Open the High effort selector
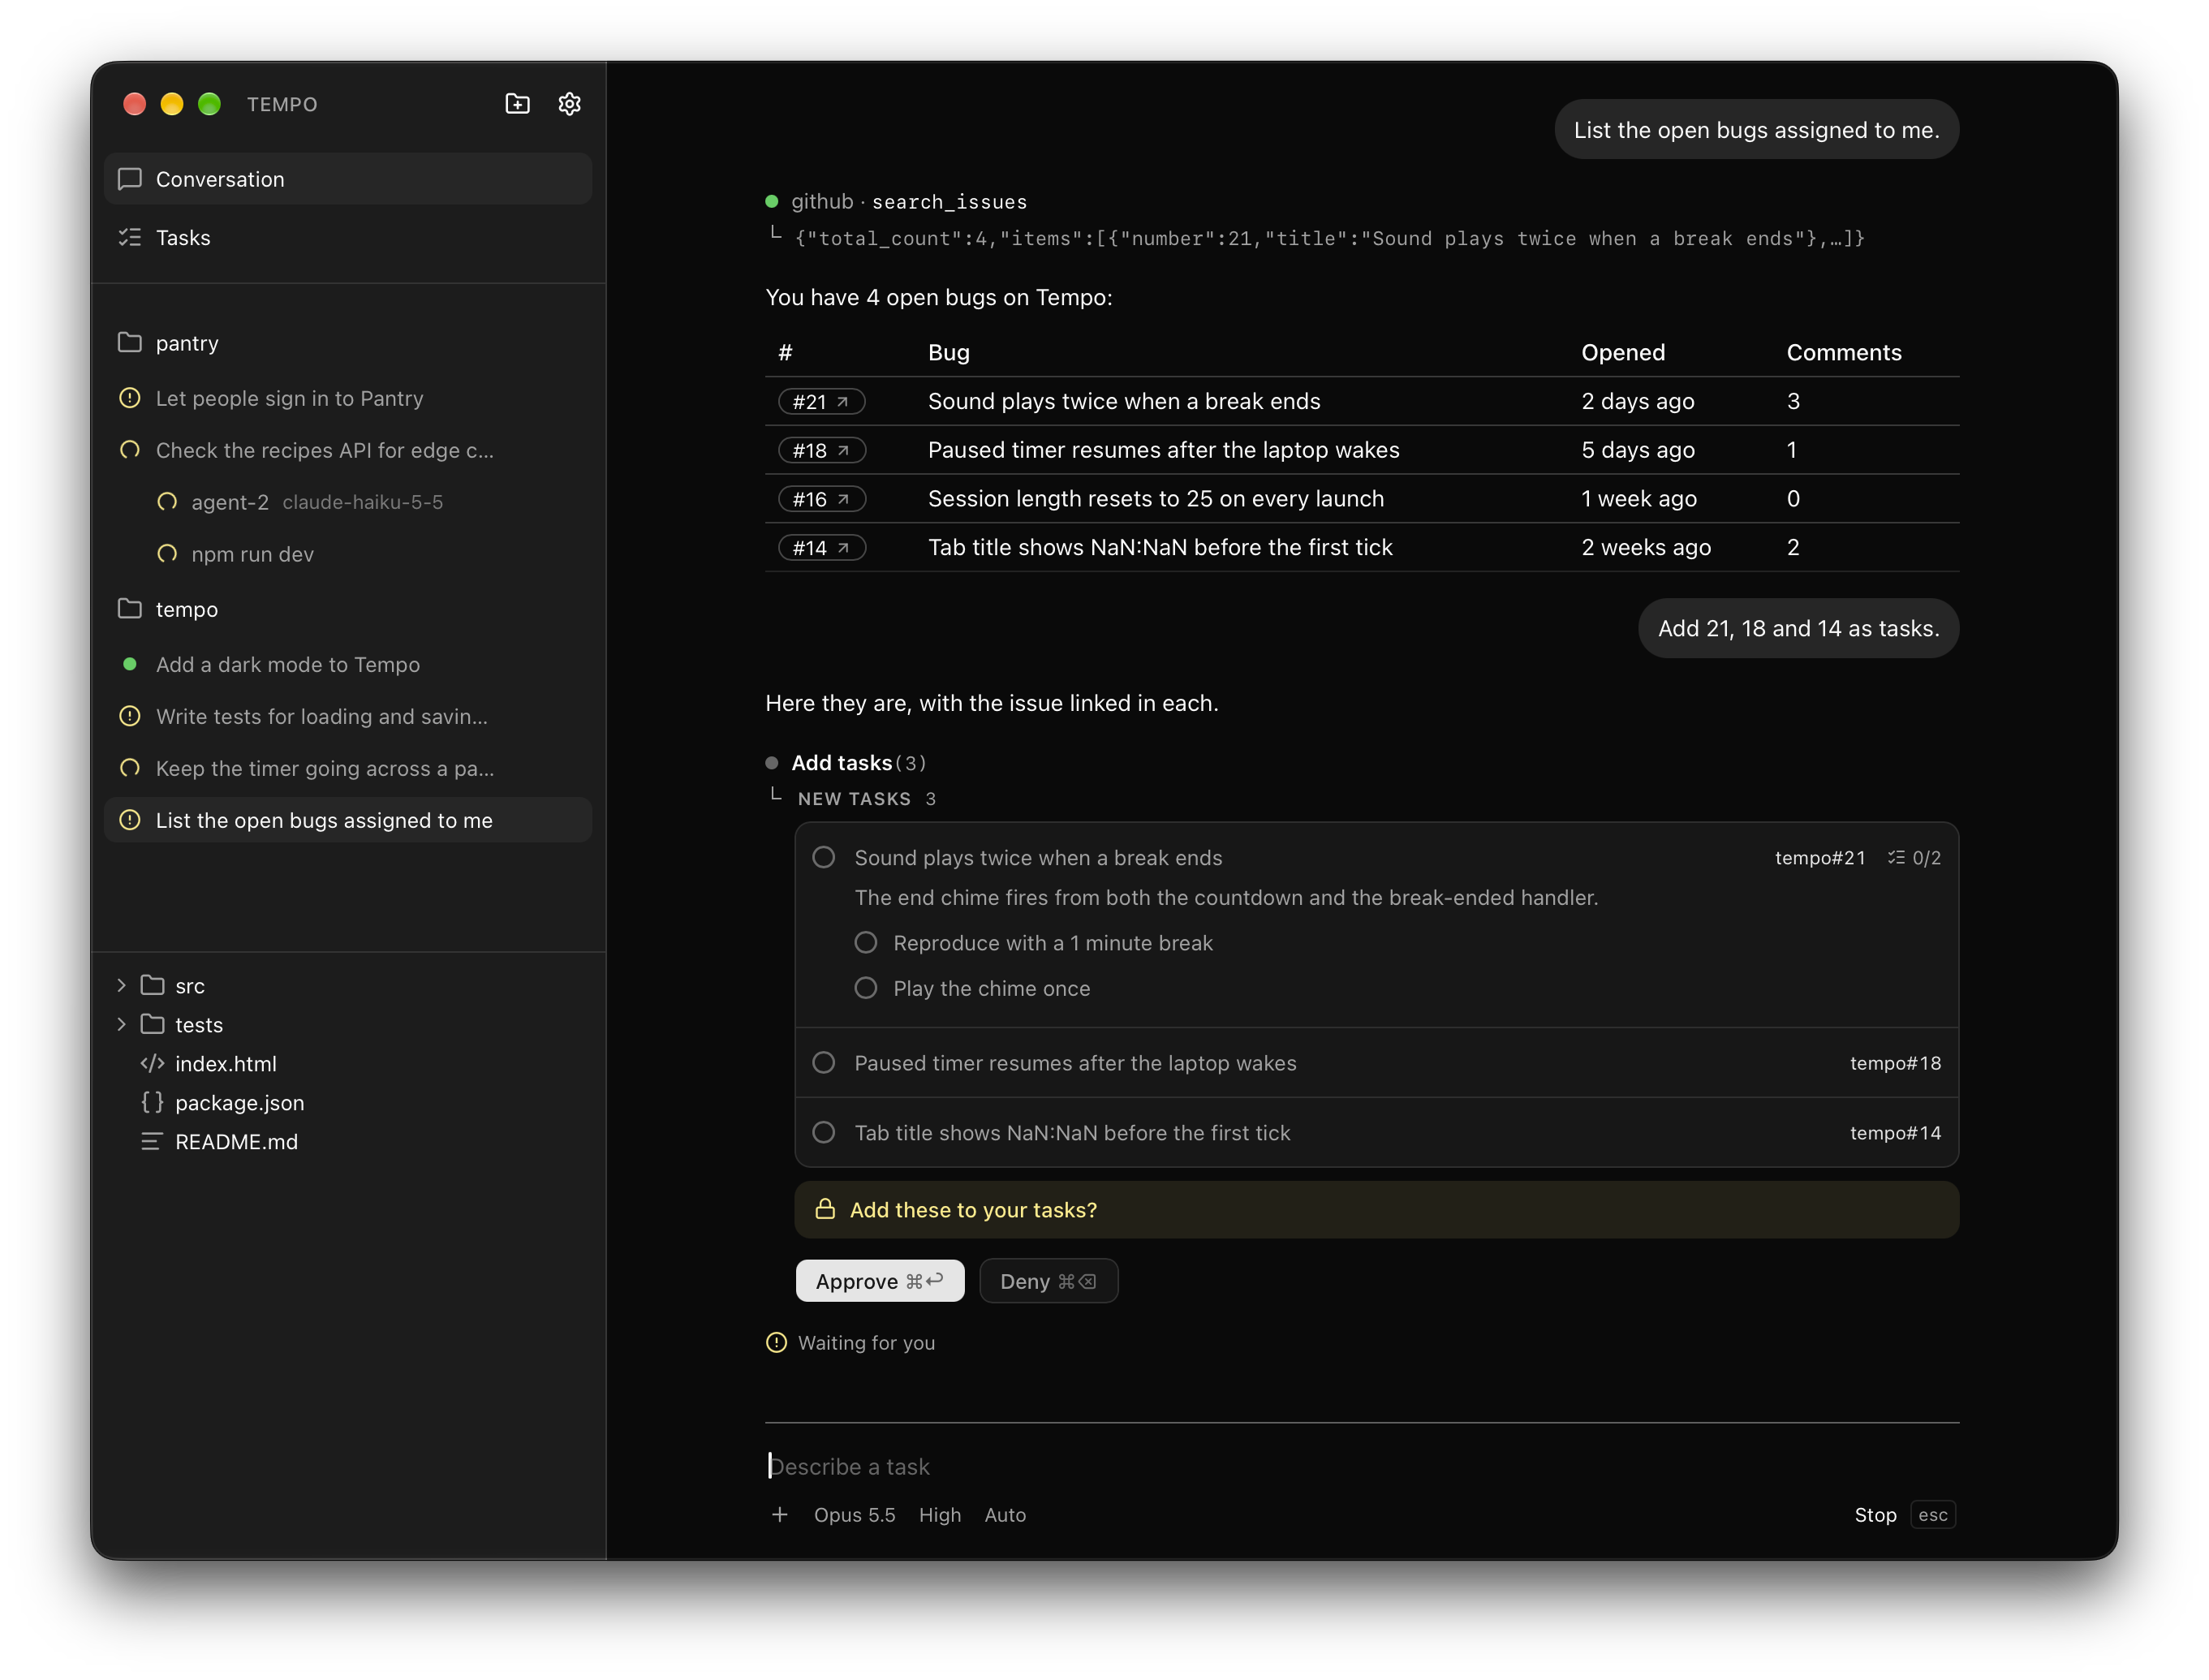This screenshot has width=2209, height=1680. click(939, 1515)
